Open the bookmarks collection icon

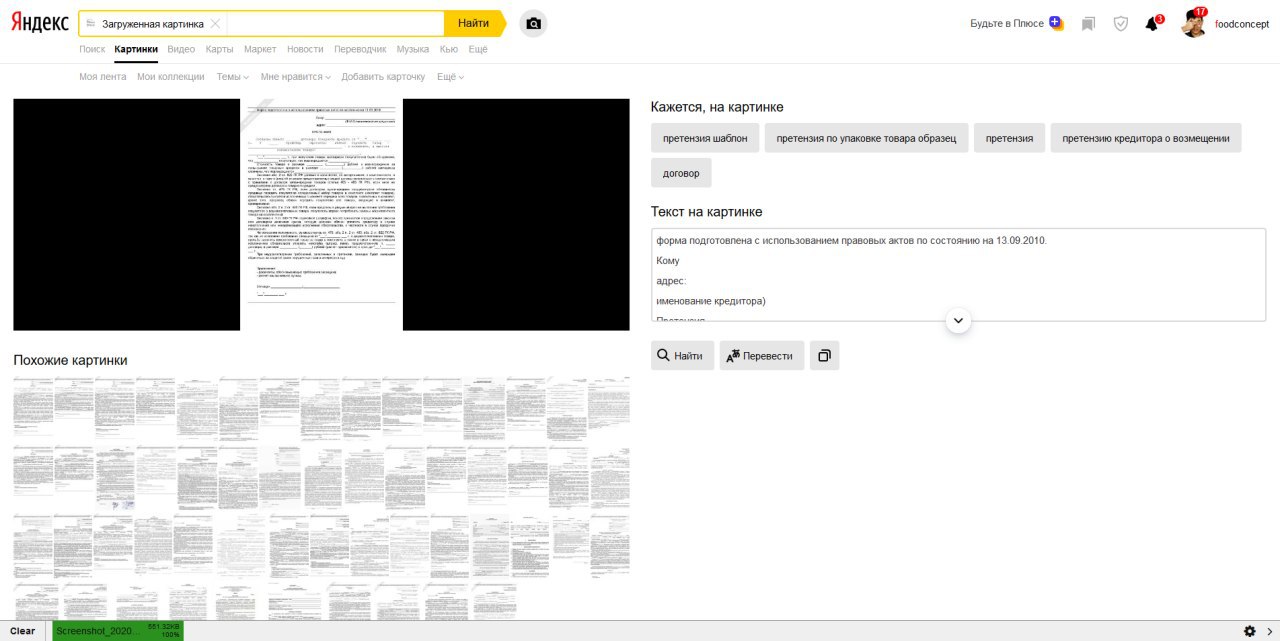tap(1089, 23)
